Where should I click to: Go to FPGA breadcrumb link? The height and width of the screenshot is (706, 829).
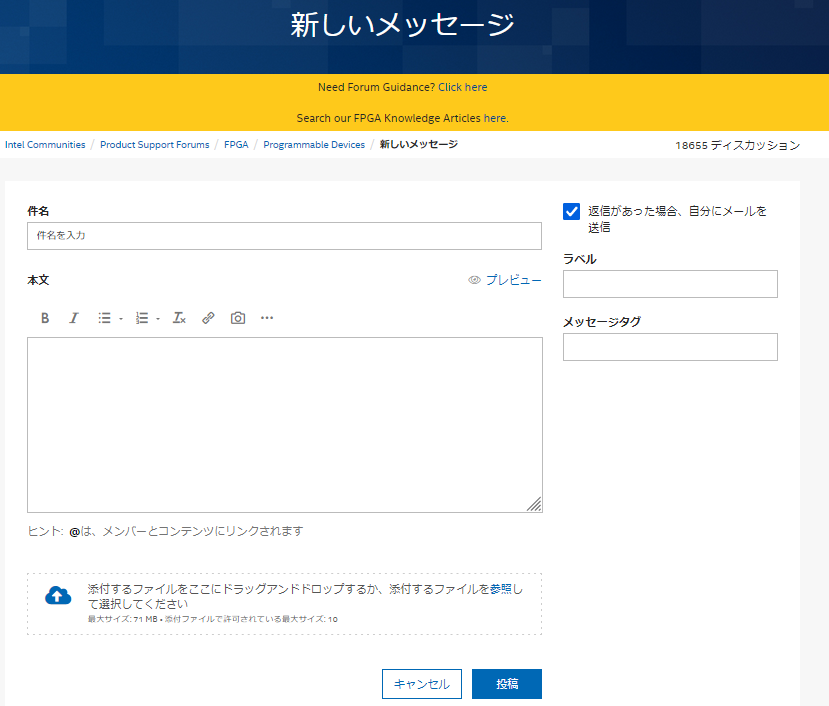pyautogui.click(x=236, y=144)
